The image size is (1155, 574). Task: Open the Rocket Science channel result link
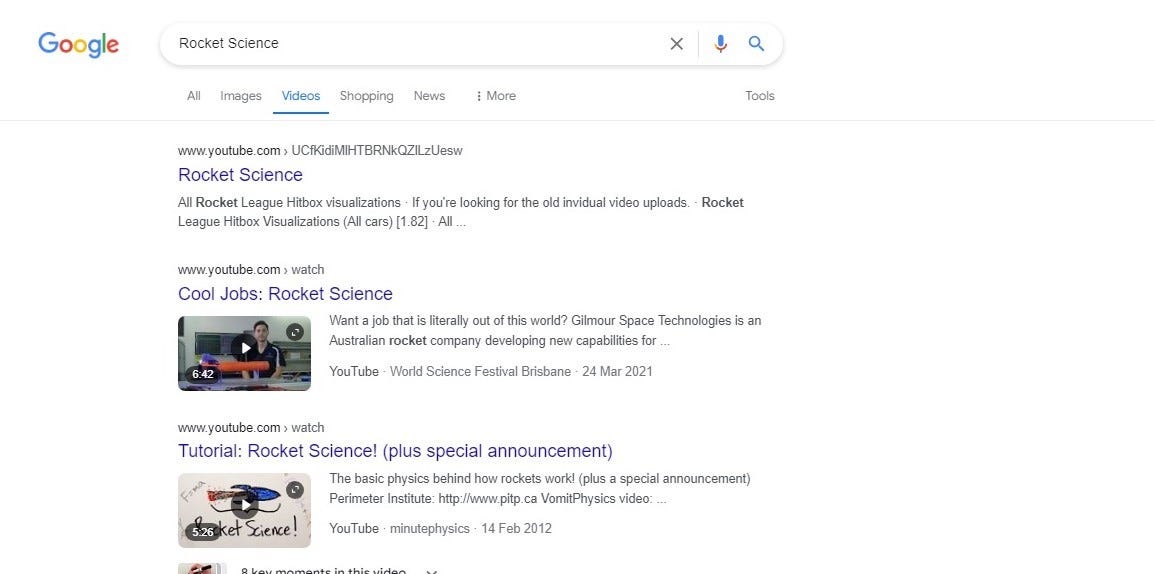pos(240,175)
